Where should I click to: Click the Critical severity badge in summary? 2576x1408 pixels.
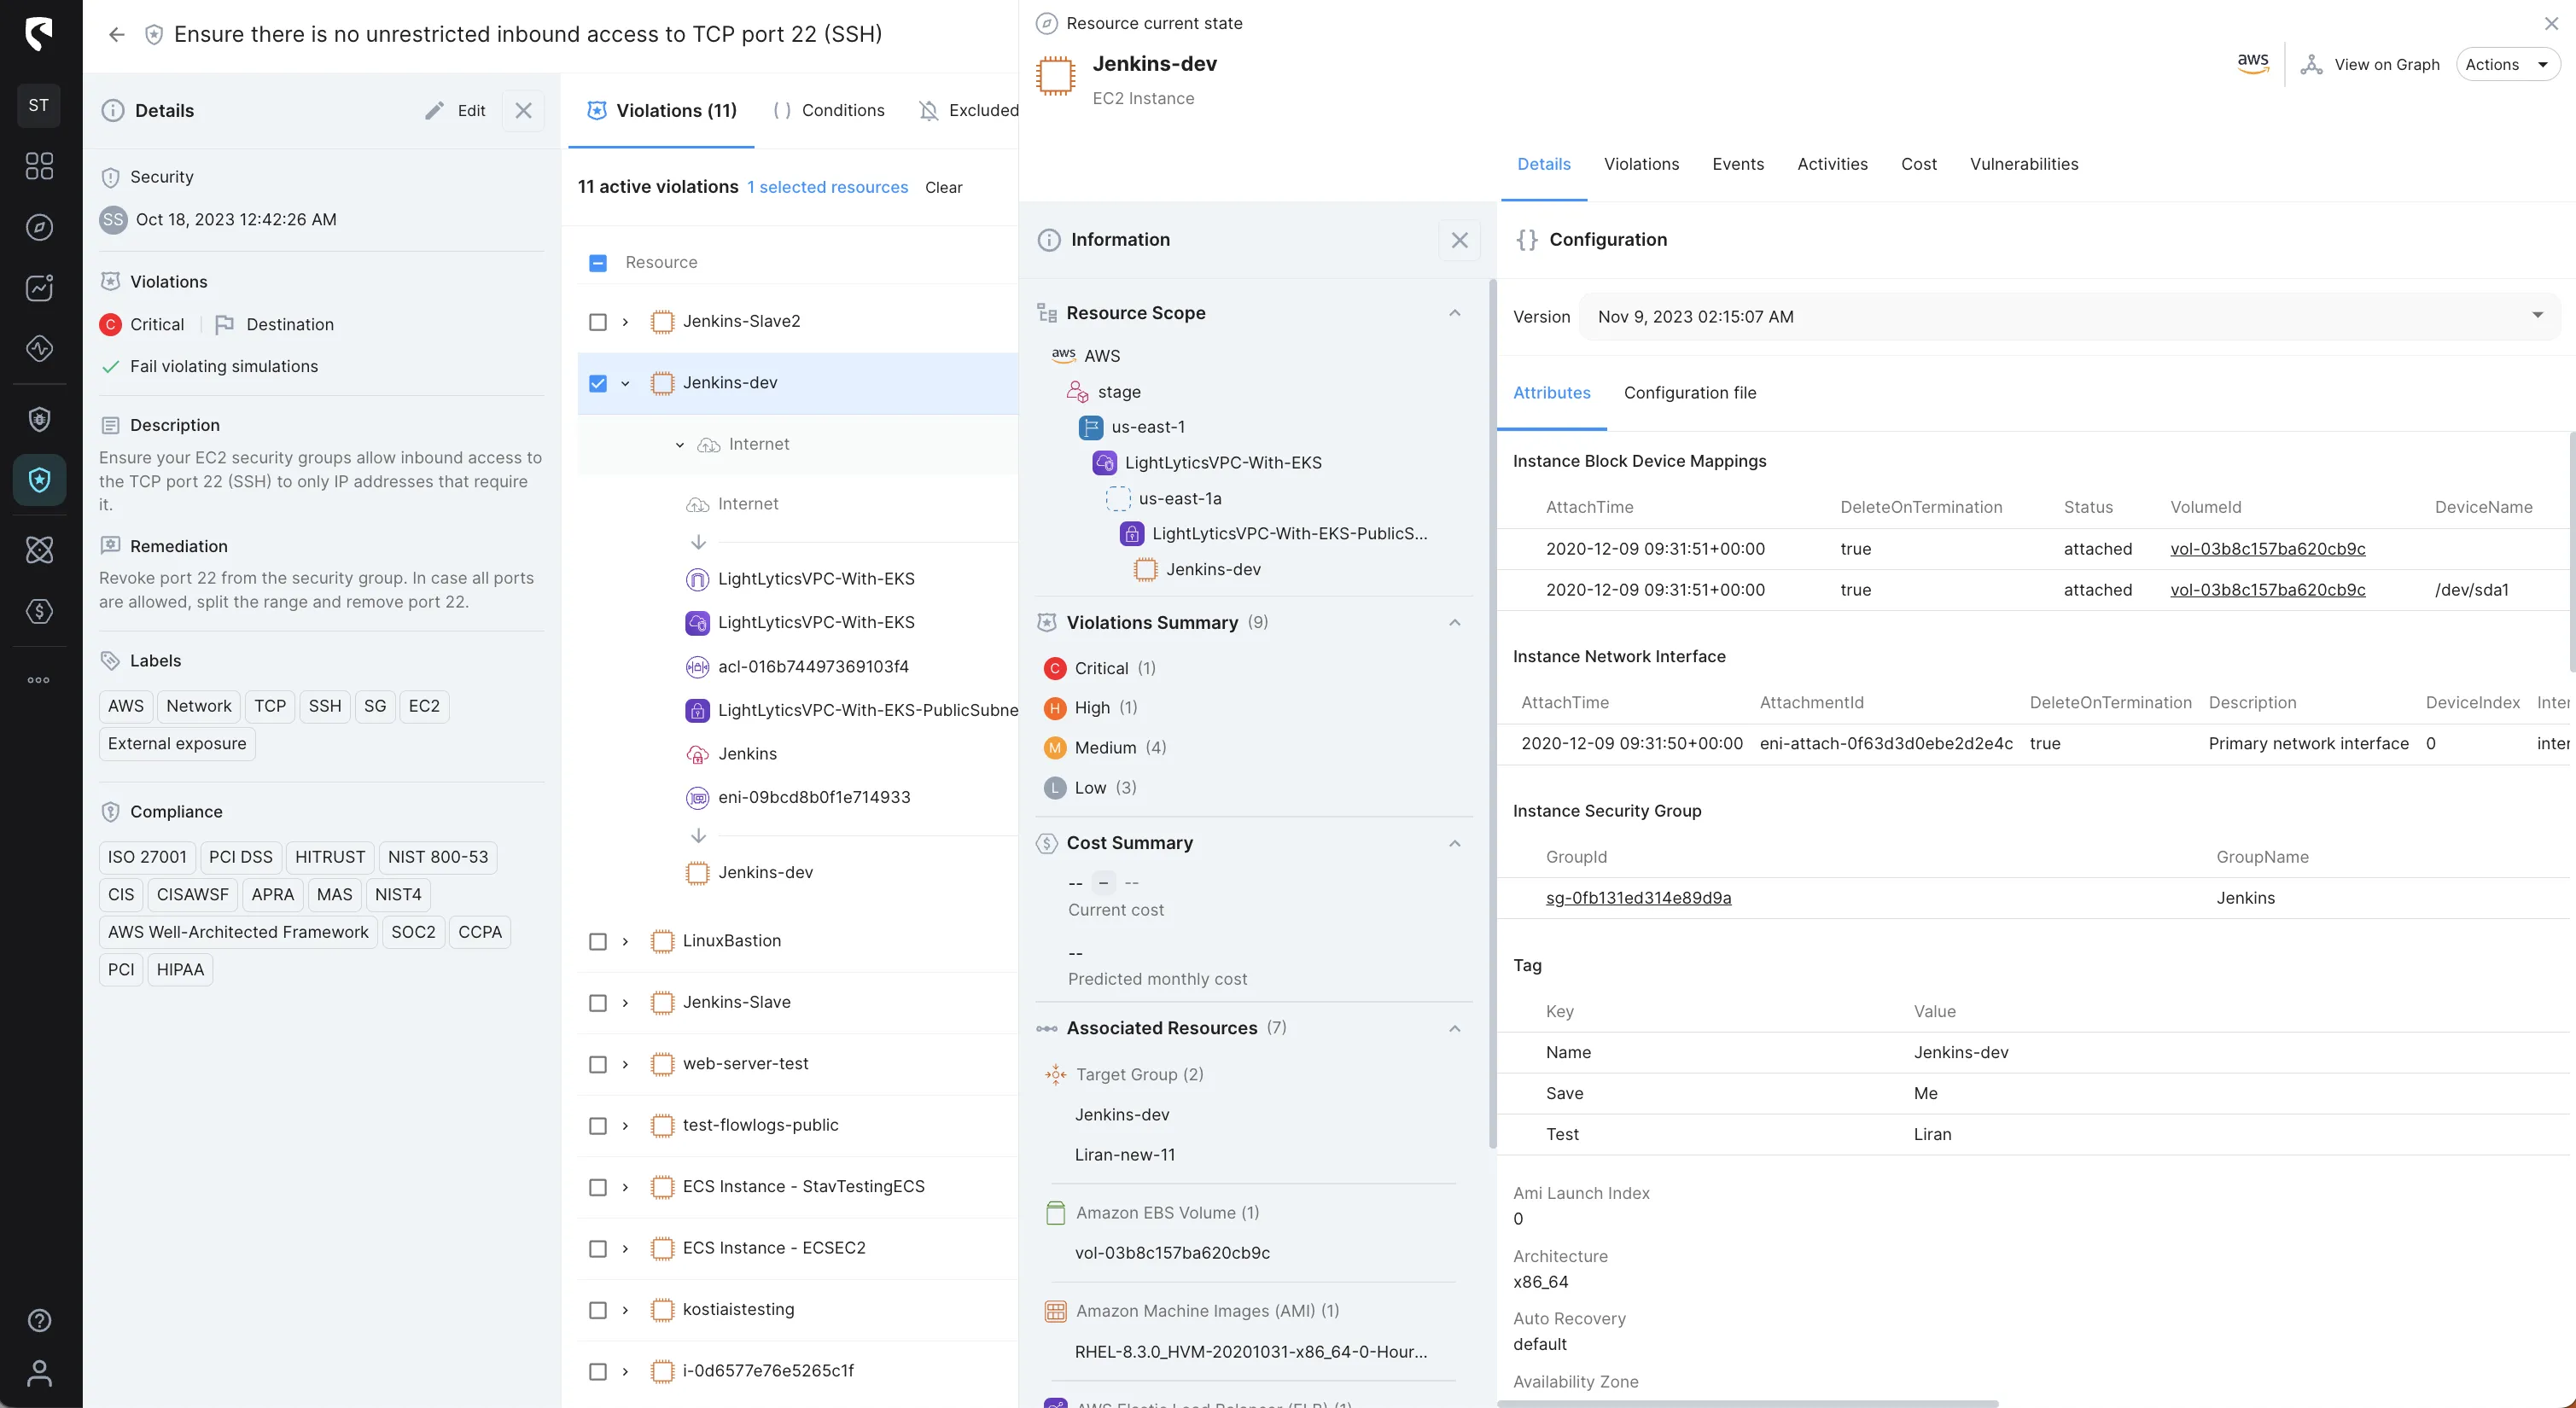(x=1054, y=668)
